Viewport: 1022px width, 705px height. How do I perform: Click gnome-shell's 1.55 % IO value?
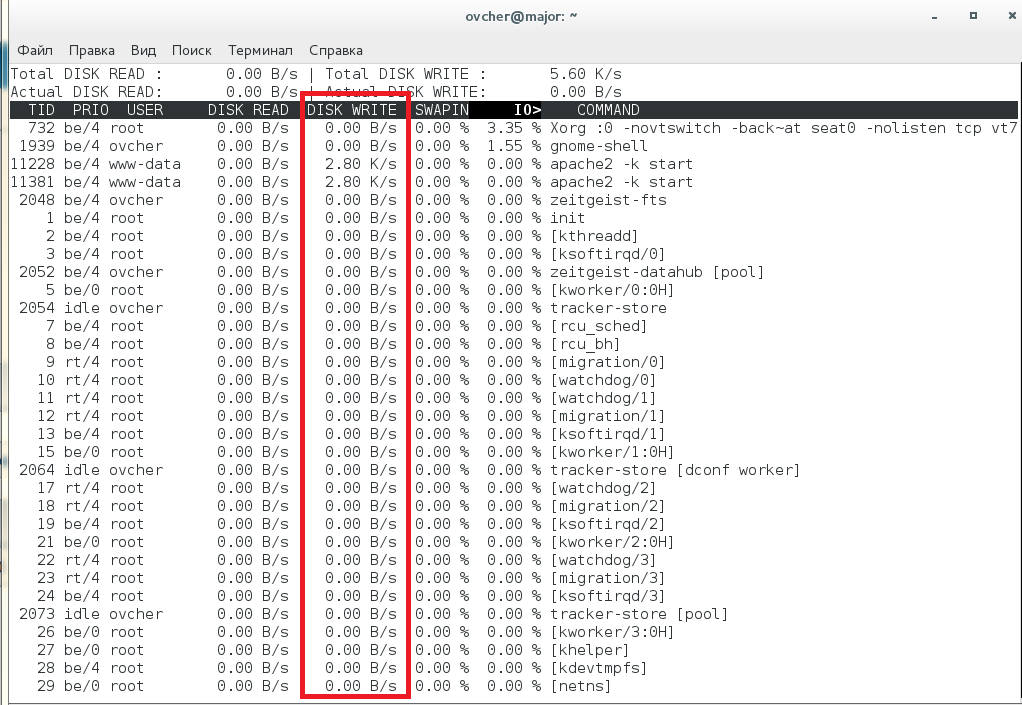(x=514, y=146)
